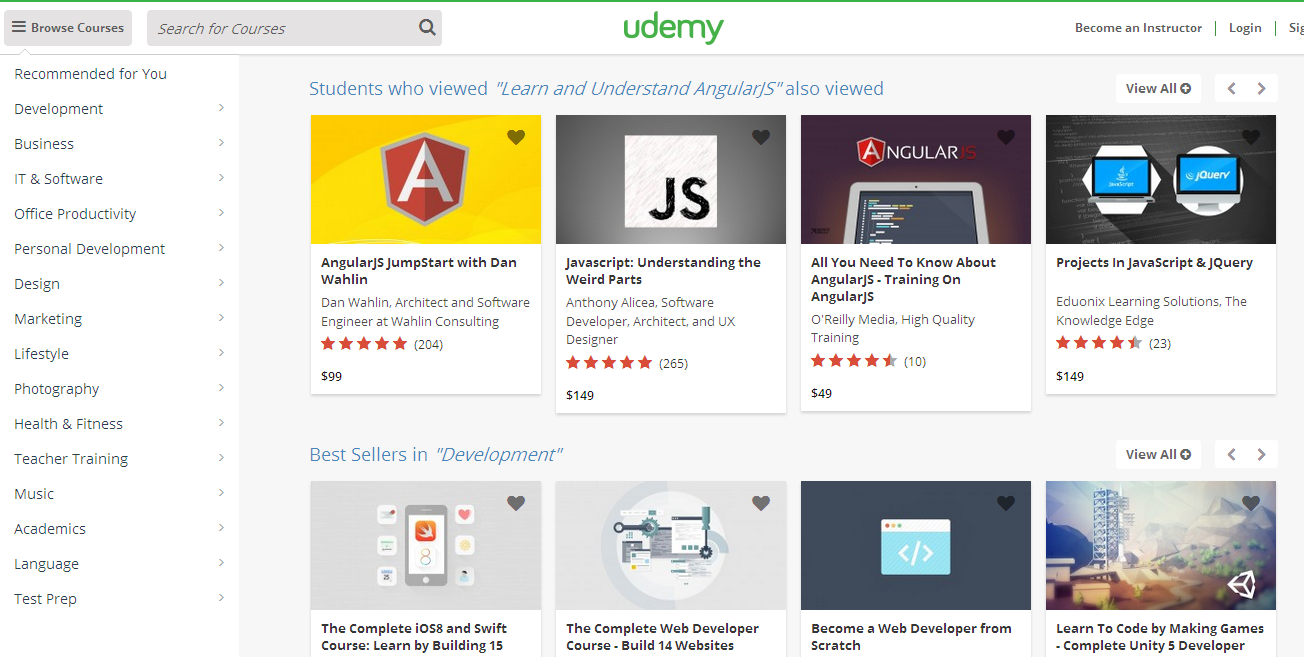Viewport: 1304px width, 657px height.
Task: Open iOS8 and Swift course thumbnail
Action: click(x=426, y=546)
